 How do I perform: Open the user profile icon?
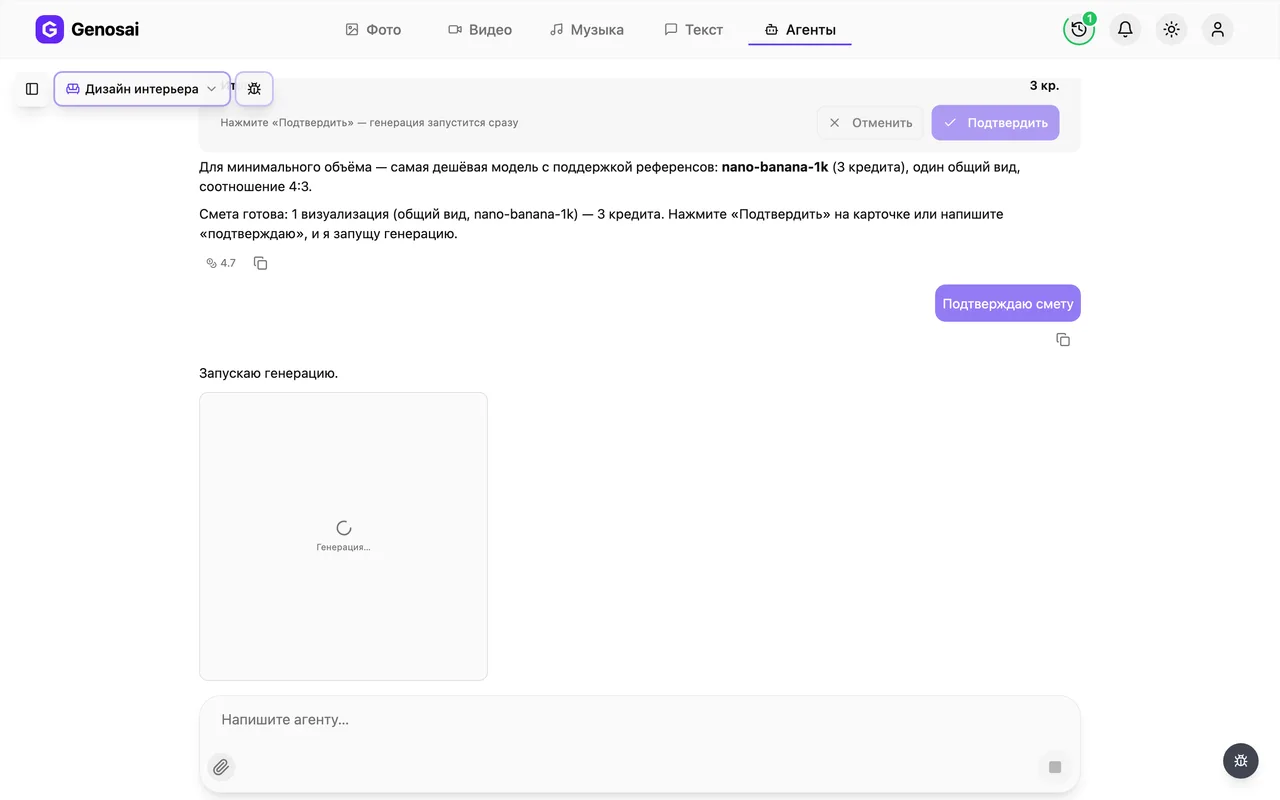point(1217,30)
